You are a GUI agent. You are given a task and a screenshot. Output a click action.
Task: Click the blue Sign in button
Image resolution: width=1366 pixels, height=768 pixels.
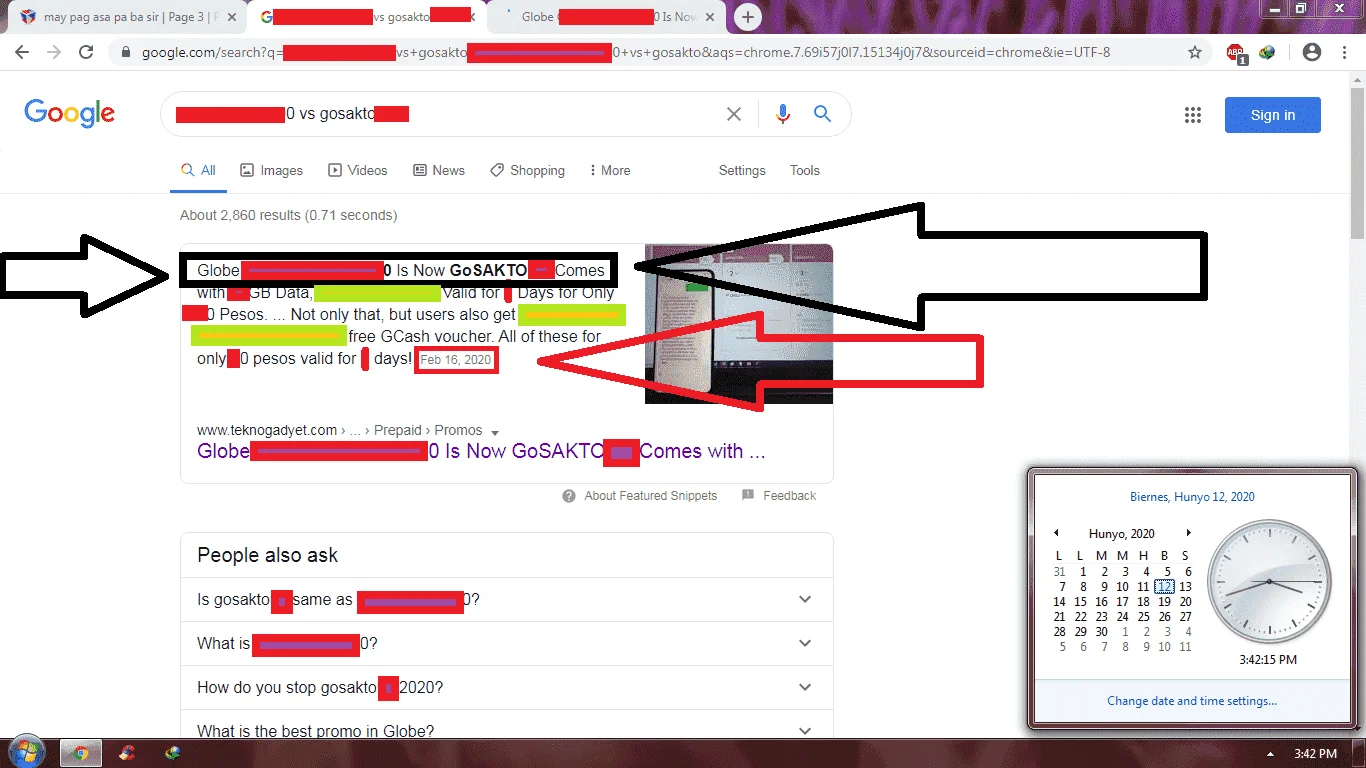tap(1272, 115)
